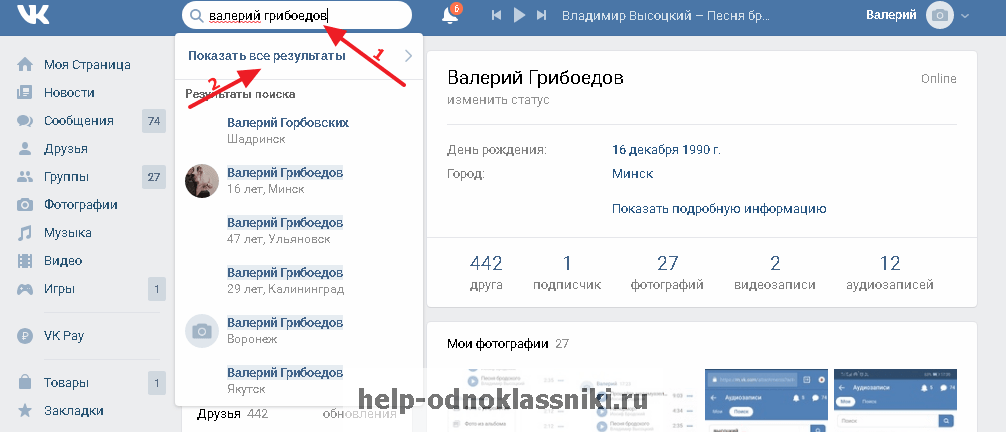Click the Новости newspaper icon
1006x432 pixels.
coord(25,92)
